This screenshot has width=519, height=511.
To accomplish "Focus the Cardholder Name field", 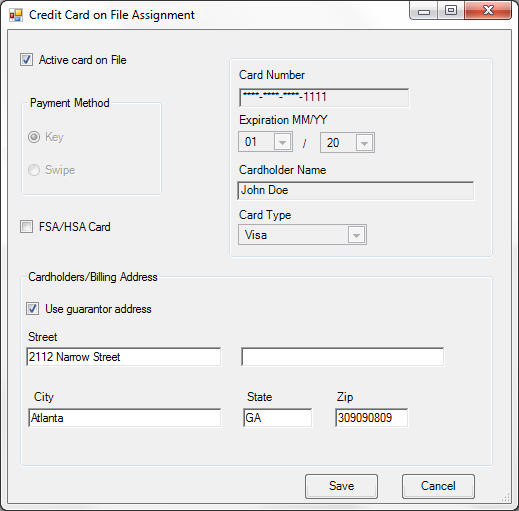I will 356,190.
